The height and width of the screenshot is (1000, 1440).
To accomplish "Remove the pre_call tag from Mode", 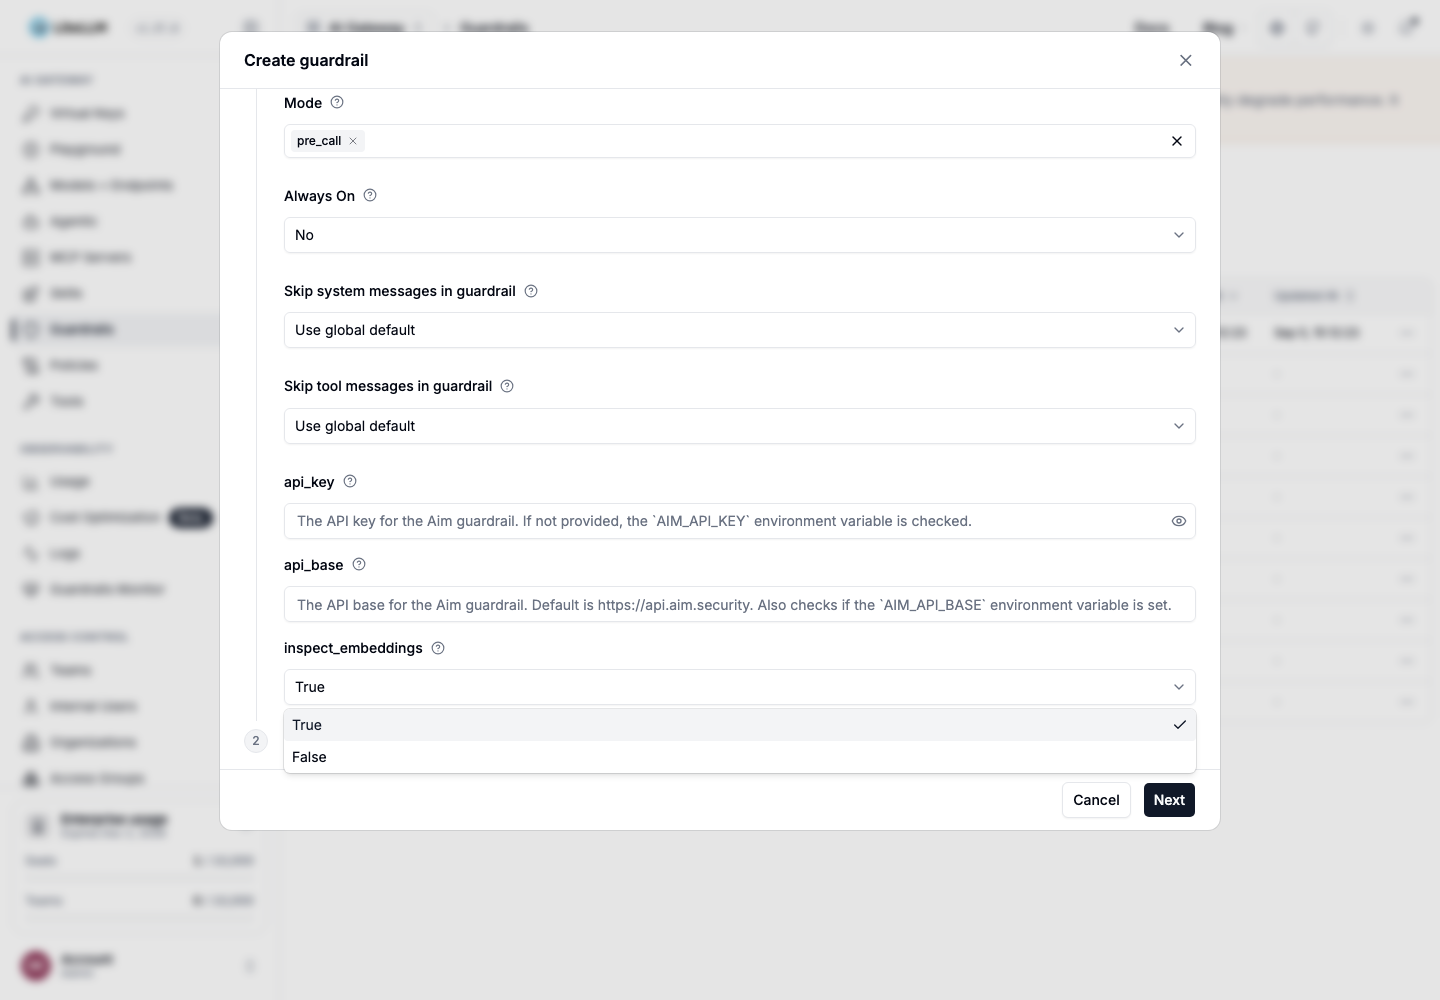I will 353,141.
